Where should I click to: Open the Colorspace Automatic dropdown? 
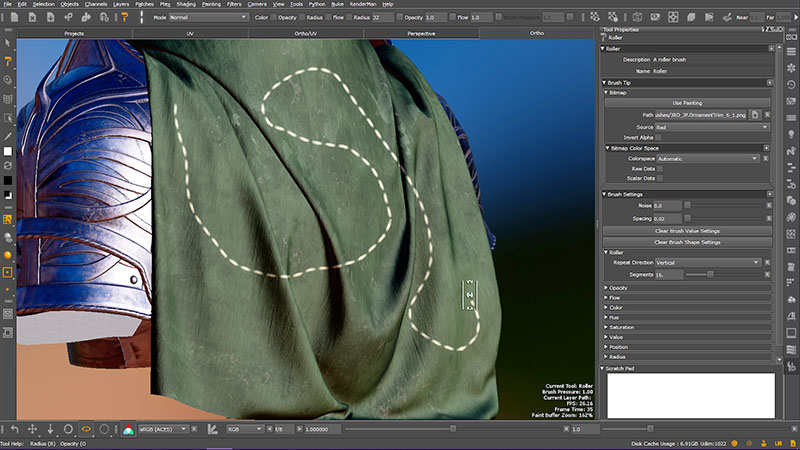708,158
